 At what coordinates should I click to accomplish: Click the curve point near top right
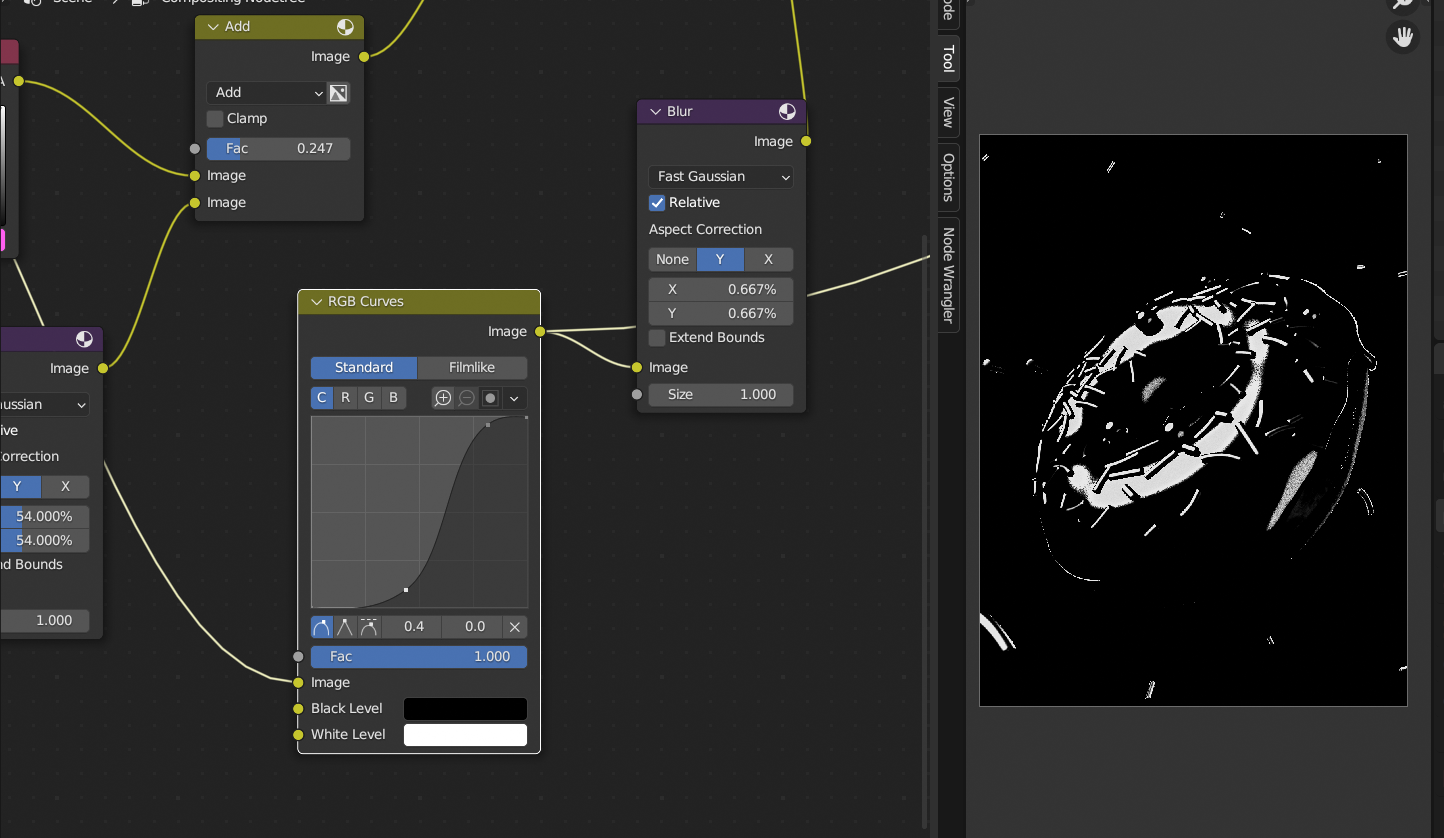pos(488,425)
